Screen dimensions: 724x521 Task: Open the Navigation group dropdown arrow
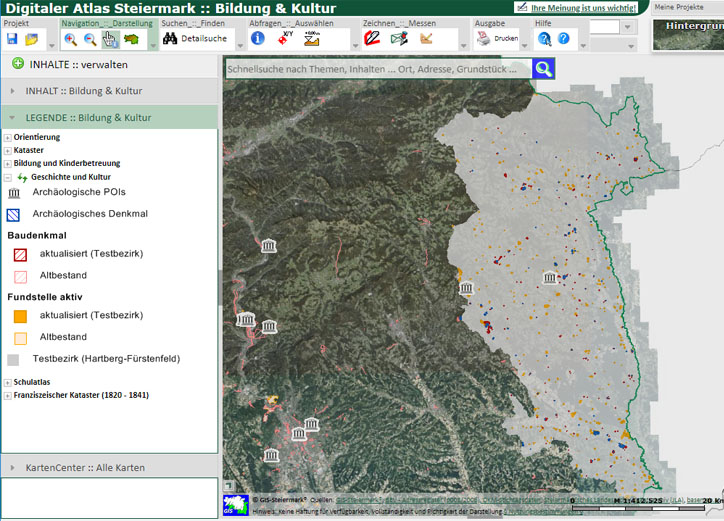point(154,46)
